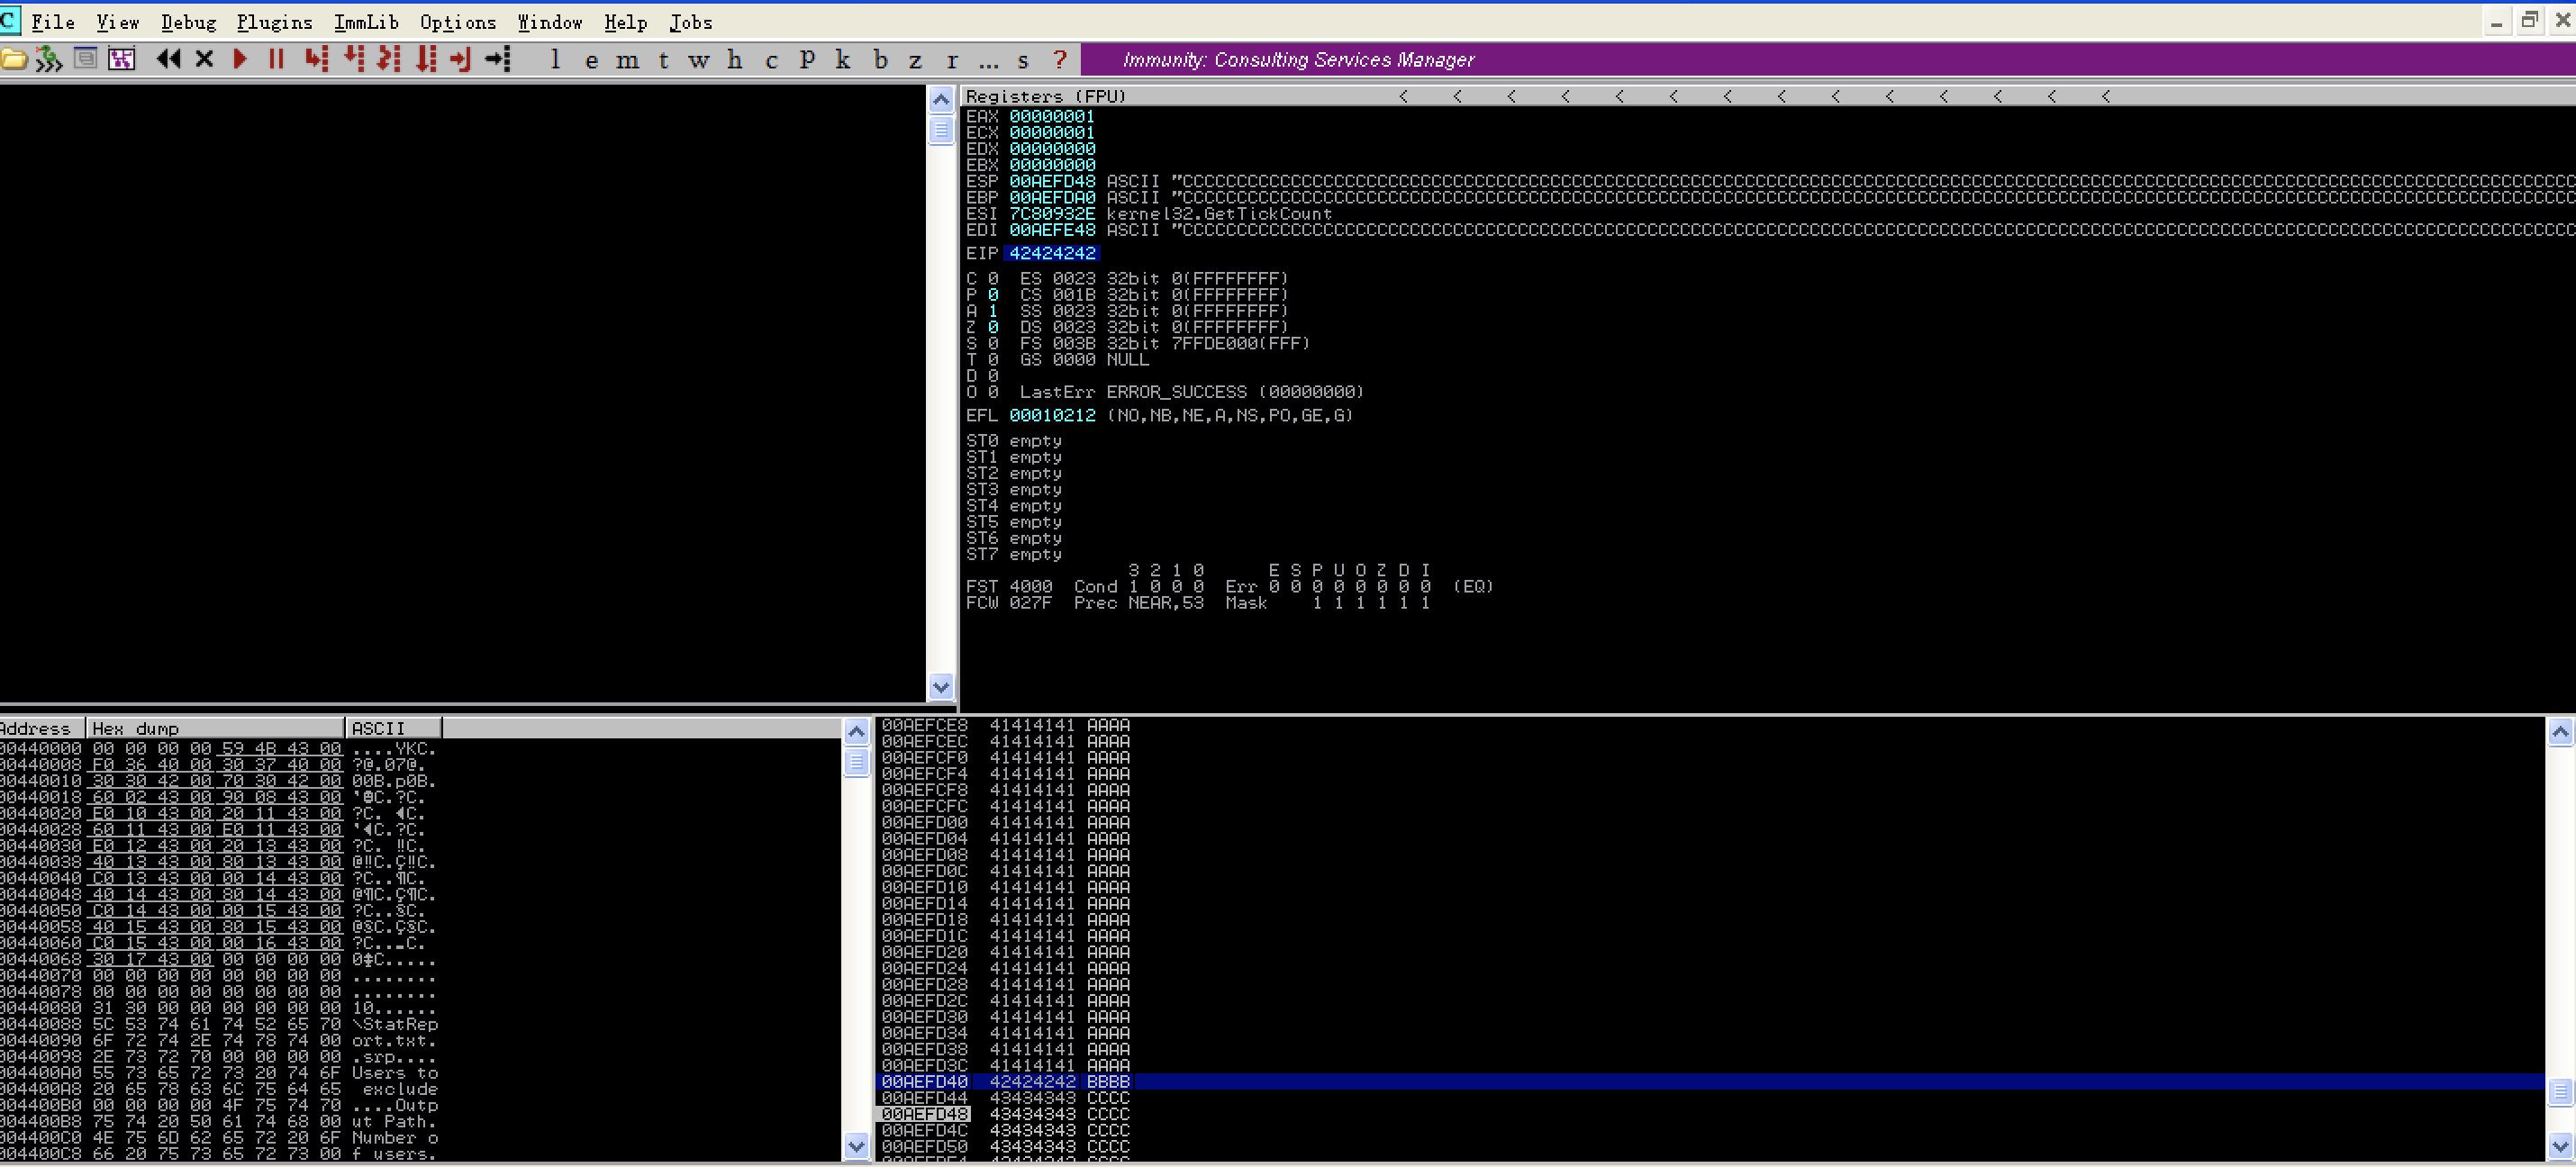Screen dimensions: 2576x1167
Task: Show the call stack with the k button
Action: point(843,59)
